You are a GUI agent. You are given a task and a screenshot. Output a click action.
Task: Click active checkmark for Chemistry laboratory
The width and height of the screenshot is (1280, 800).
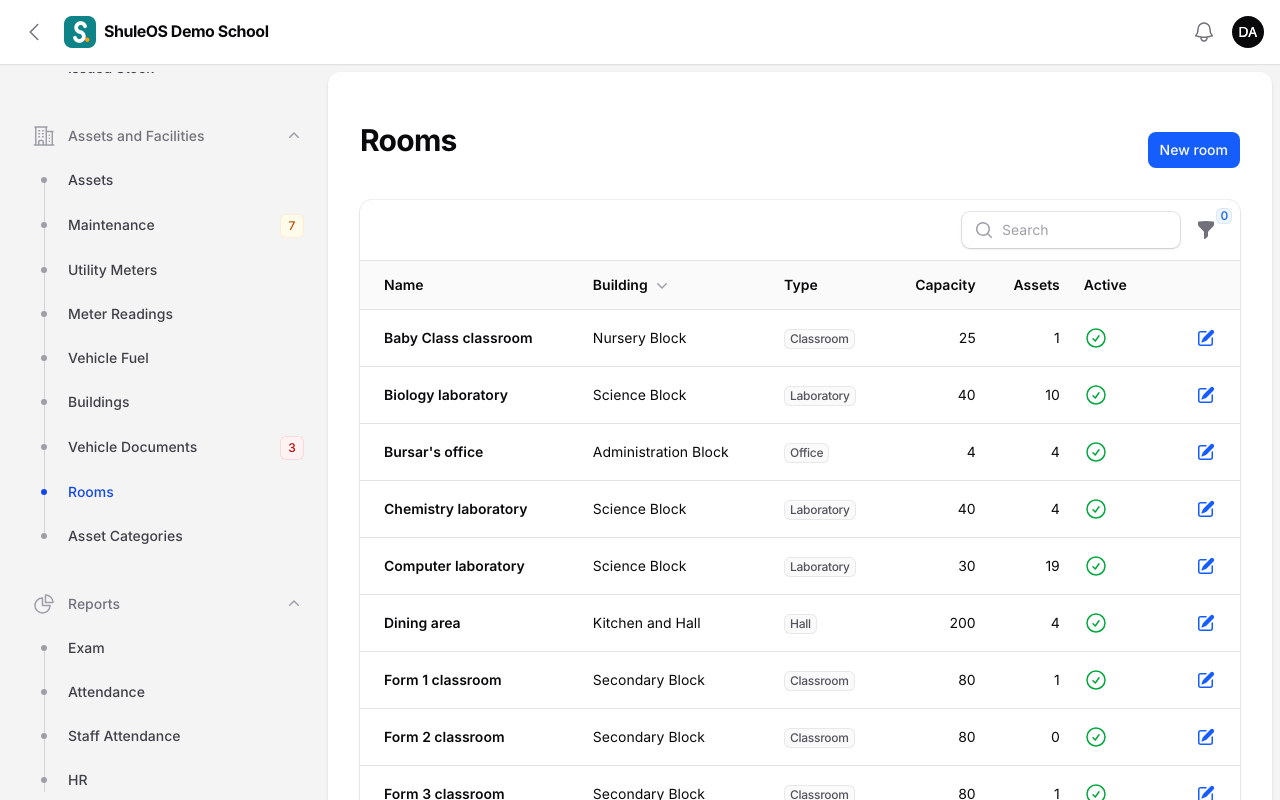(1096, 509)
